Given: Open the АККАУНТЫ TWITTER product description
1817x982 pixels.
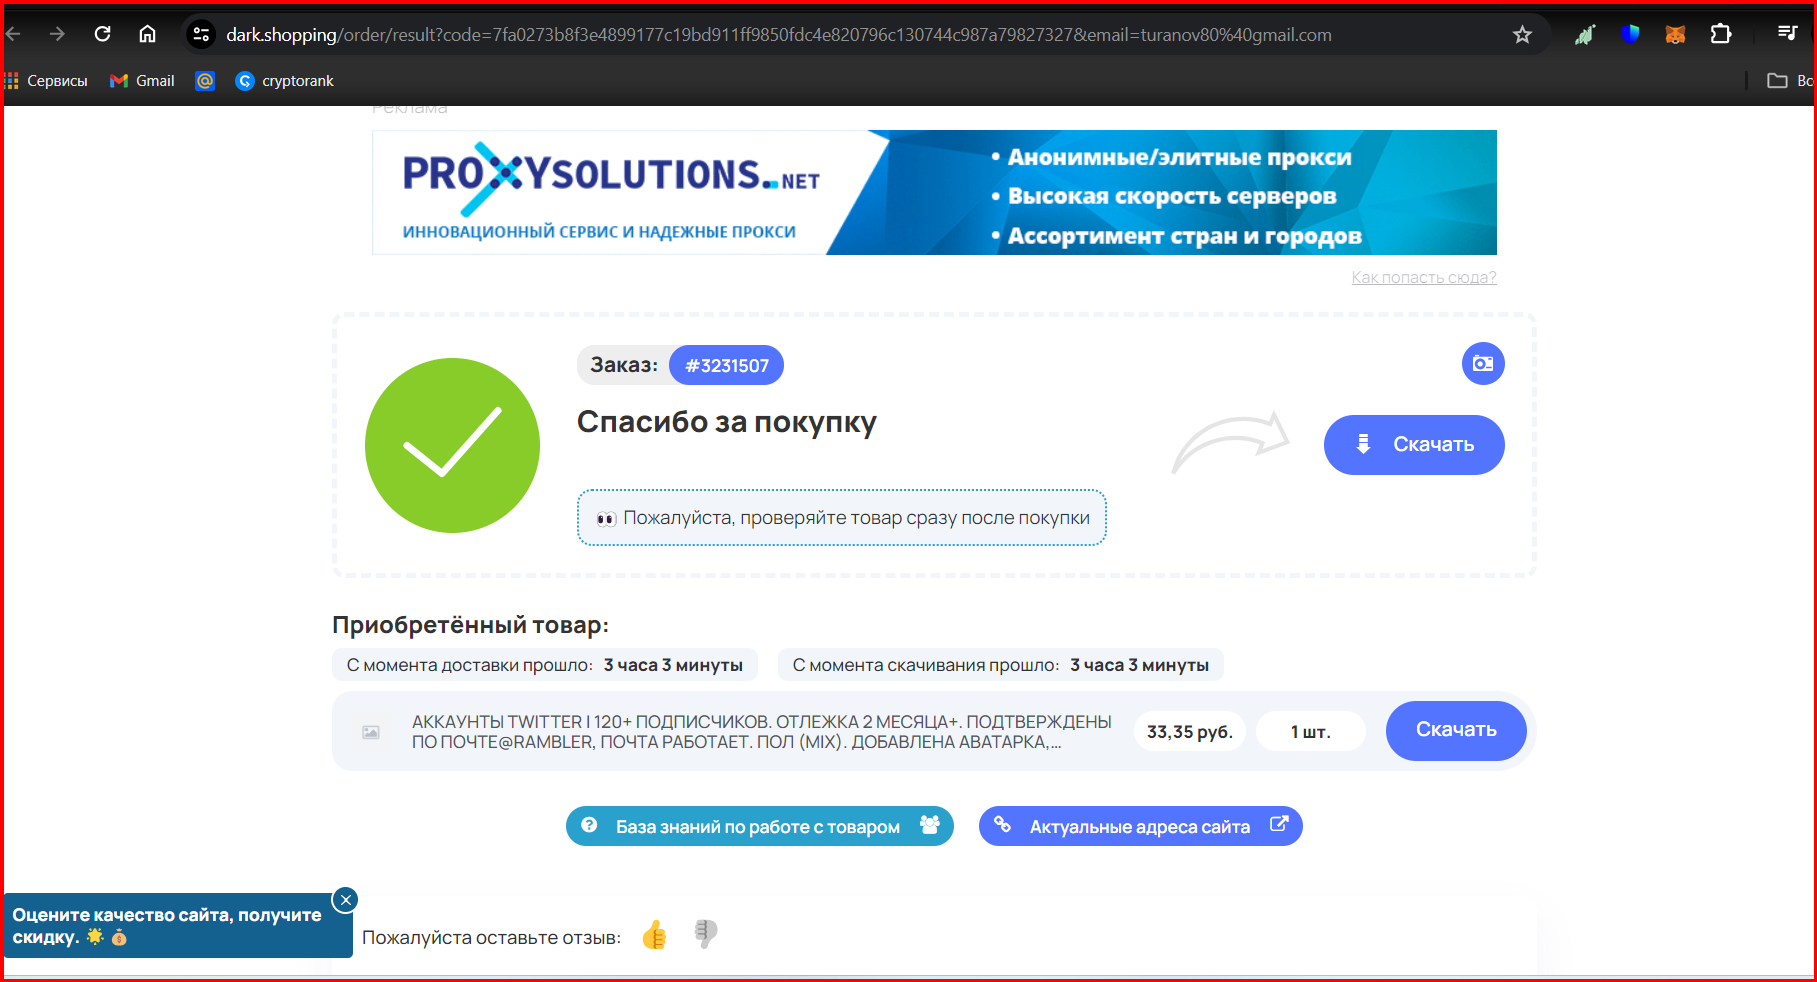Looking at the screenshot, I should point(762,732).
